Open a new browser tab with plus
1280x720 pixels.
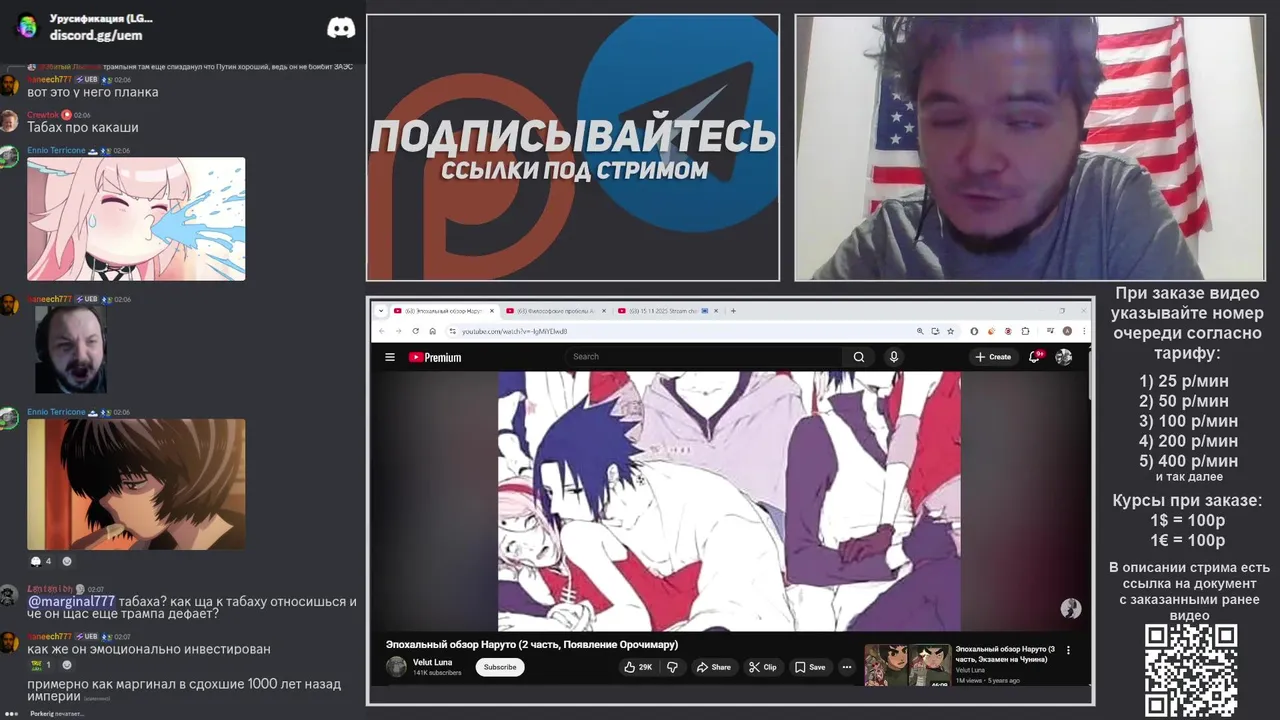click(733, 311)
